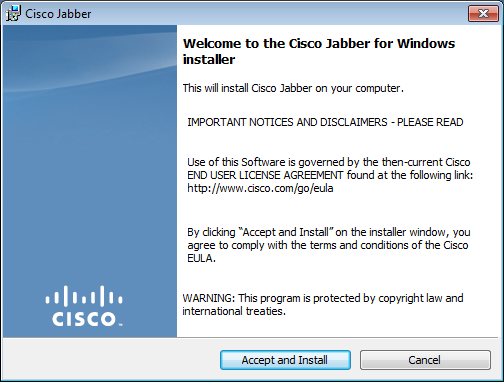Click 'international treaties' text line
Viewport: 504px width, 382px height.
[x=234, y=311]
